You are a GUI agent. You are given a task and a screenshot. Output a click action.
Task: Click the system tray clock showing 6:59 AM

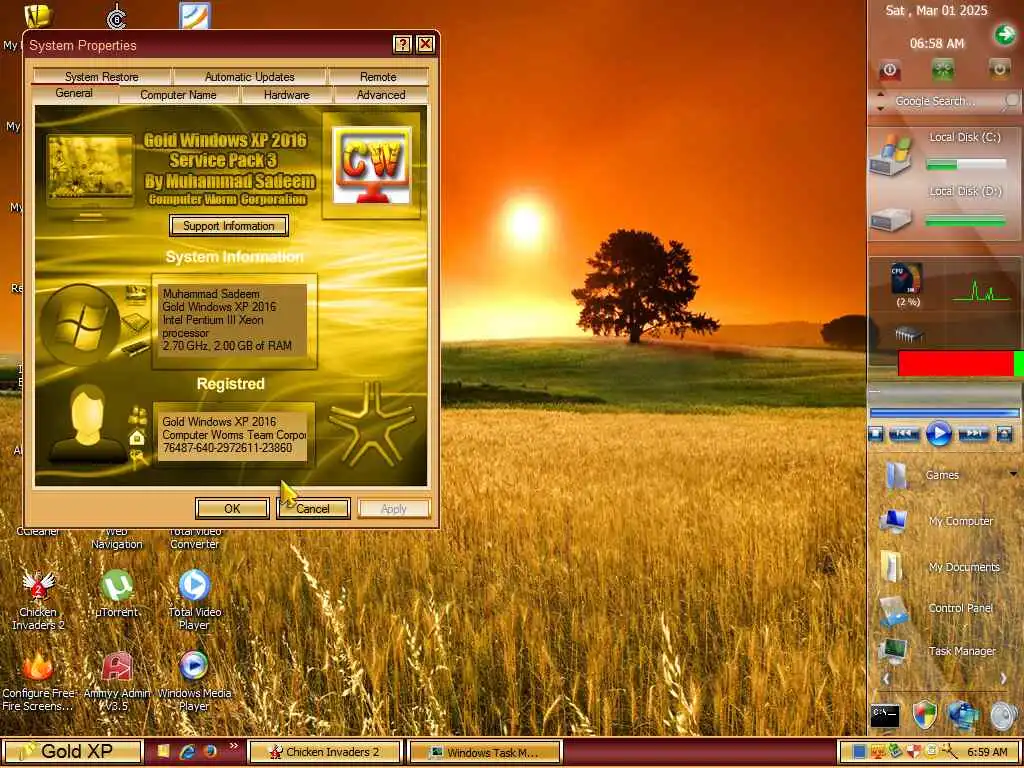(x=987, y=752)
